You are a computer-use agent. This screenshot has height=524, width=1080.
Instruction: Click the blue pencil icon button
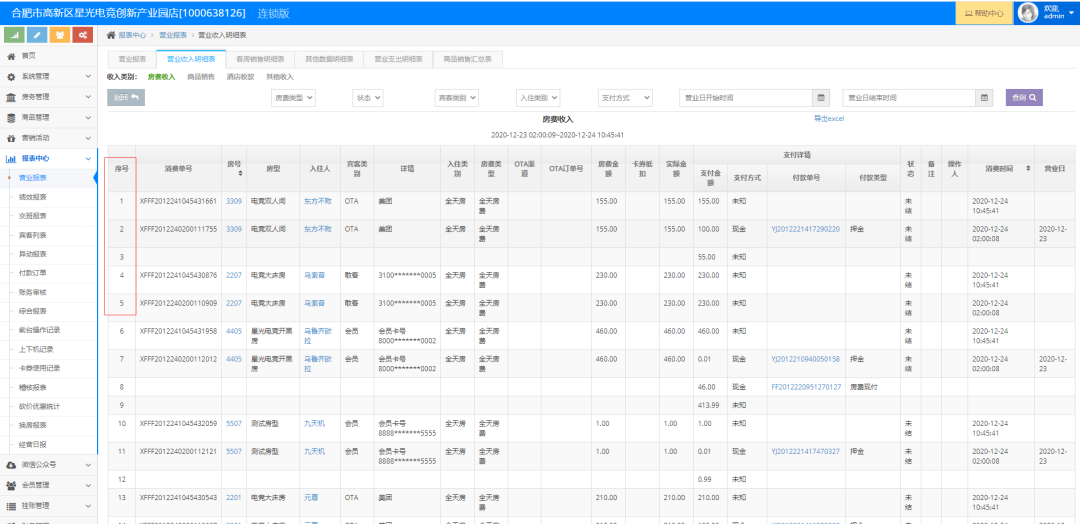[x=37, y=34]
